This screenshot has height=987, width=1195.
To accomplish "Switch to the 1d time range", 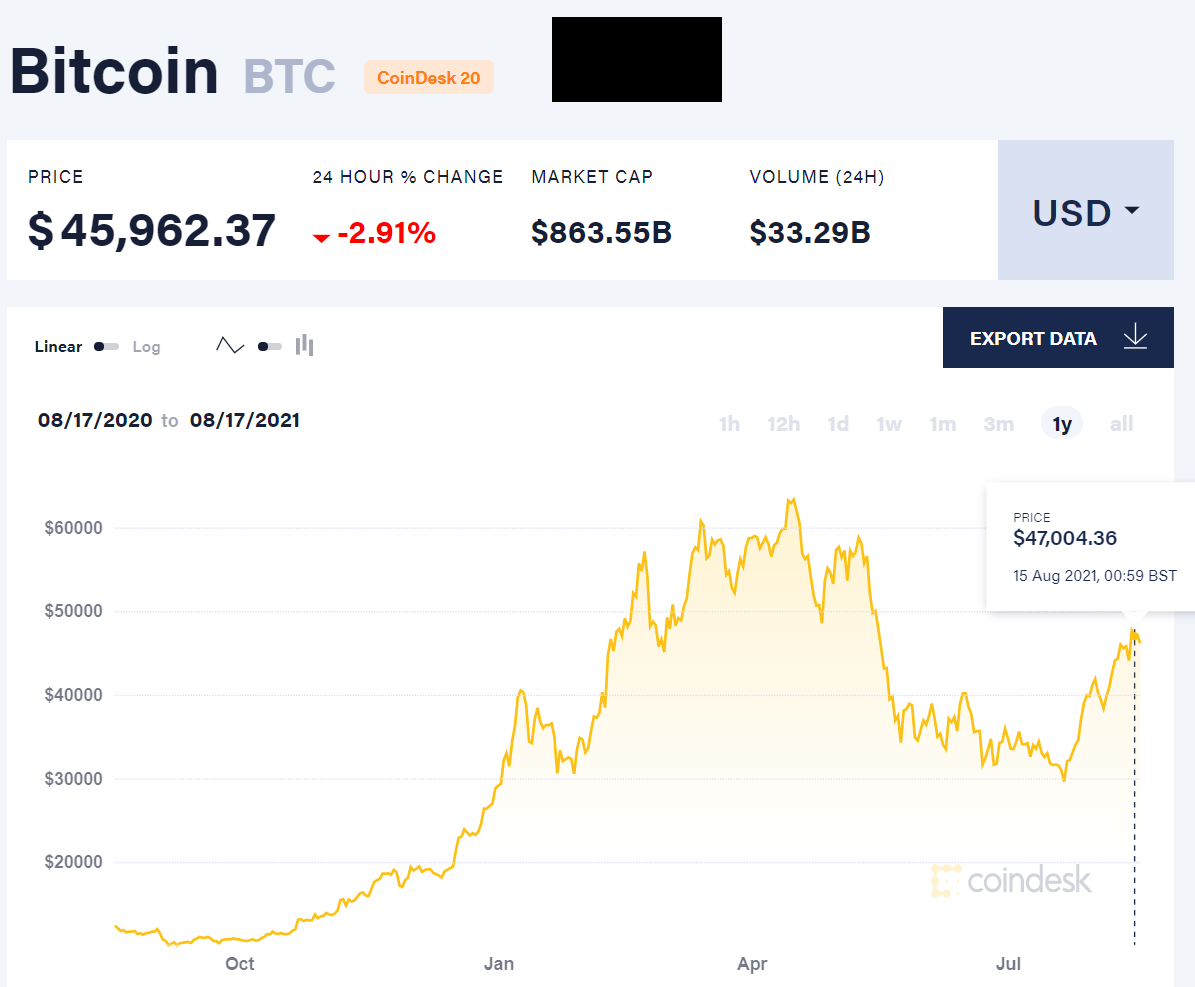I will point(838,424).
